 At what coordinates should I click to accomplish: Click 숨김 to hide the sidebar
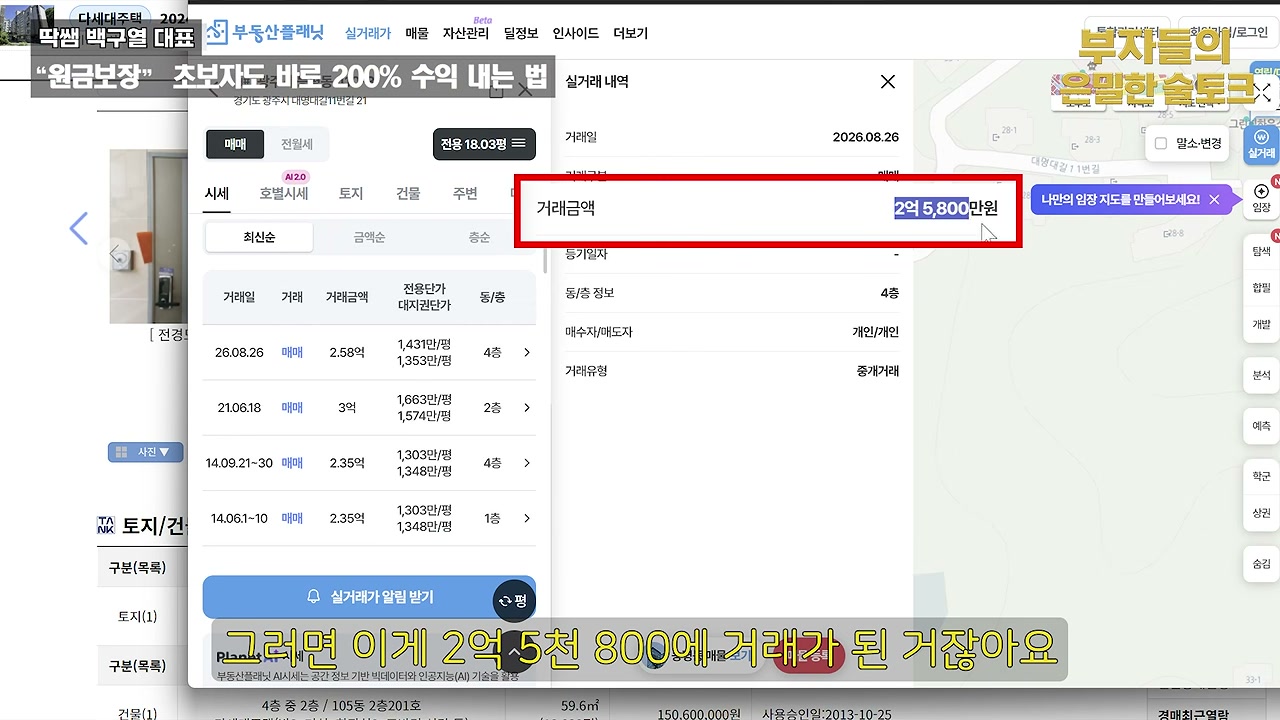pos(1261,564)
